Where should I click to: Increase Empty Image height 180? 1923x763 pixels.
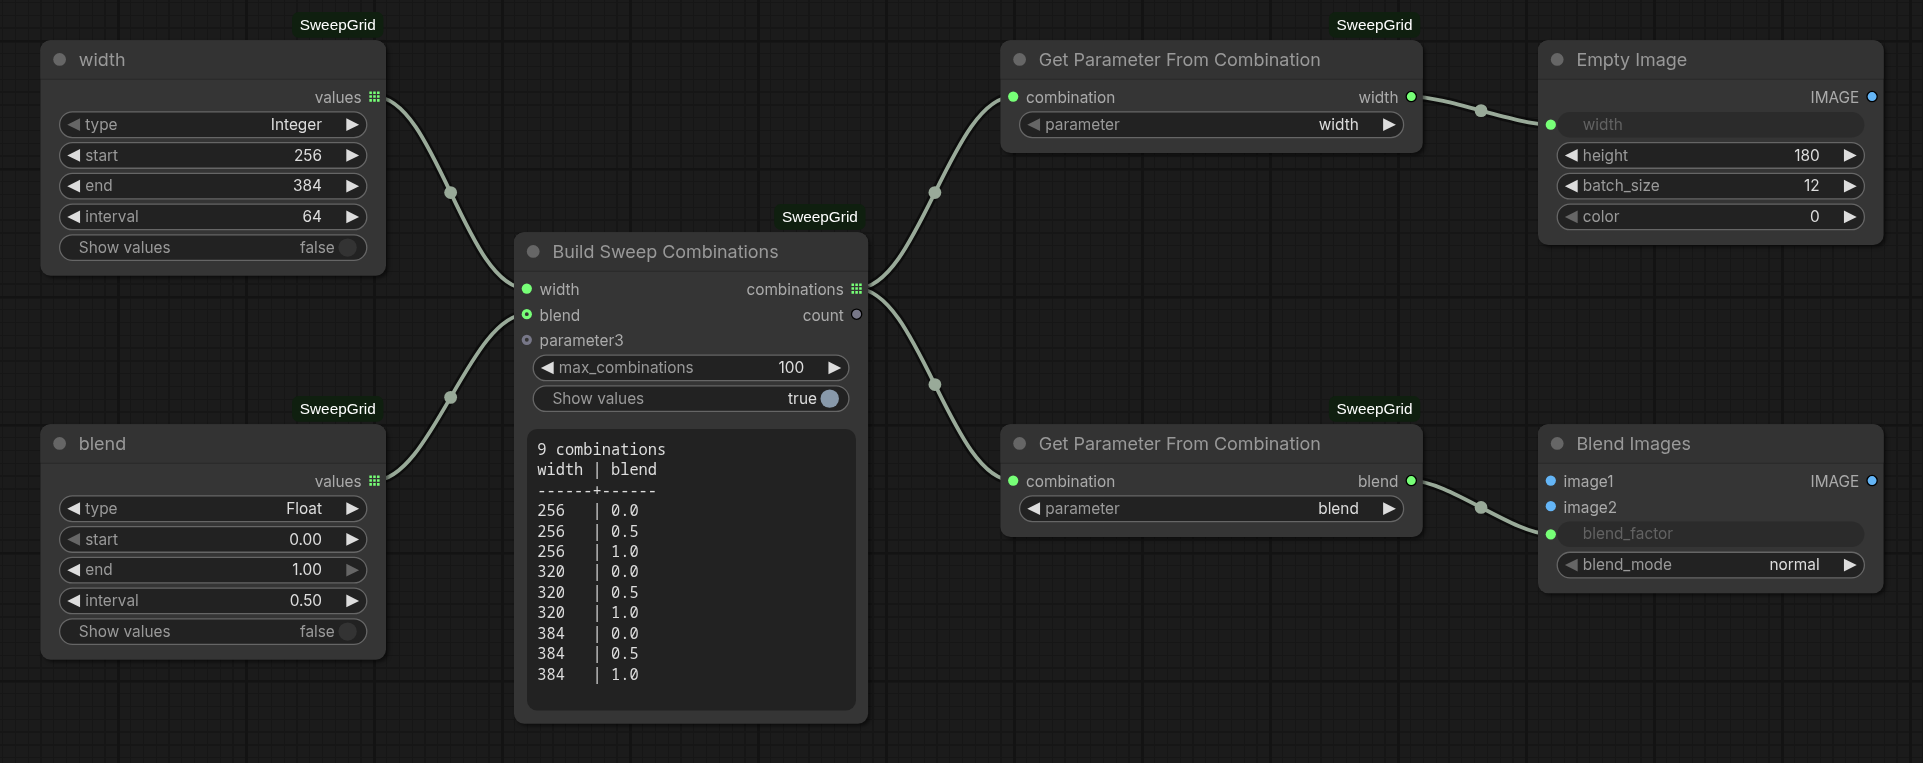point(1850,156)
